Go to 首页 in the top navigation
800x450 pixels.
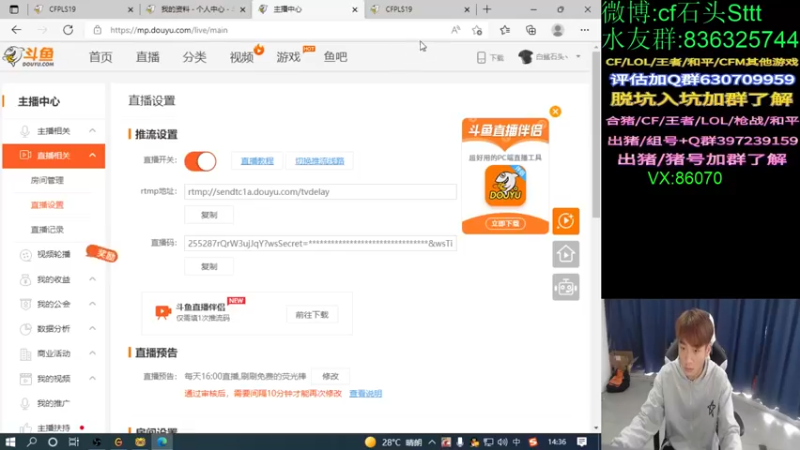coord(101,57)
